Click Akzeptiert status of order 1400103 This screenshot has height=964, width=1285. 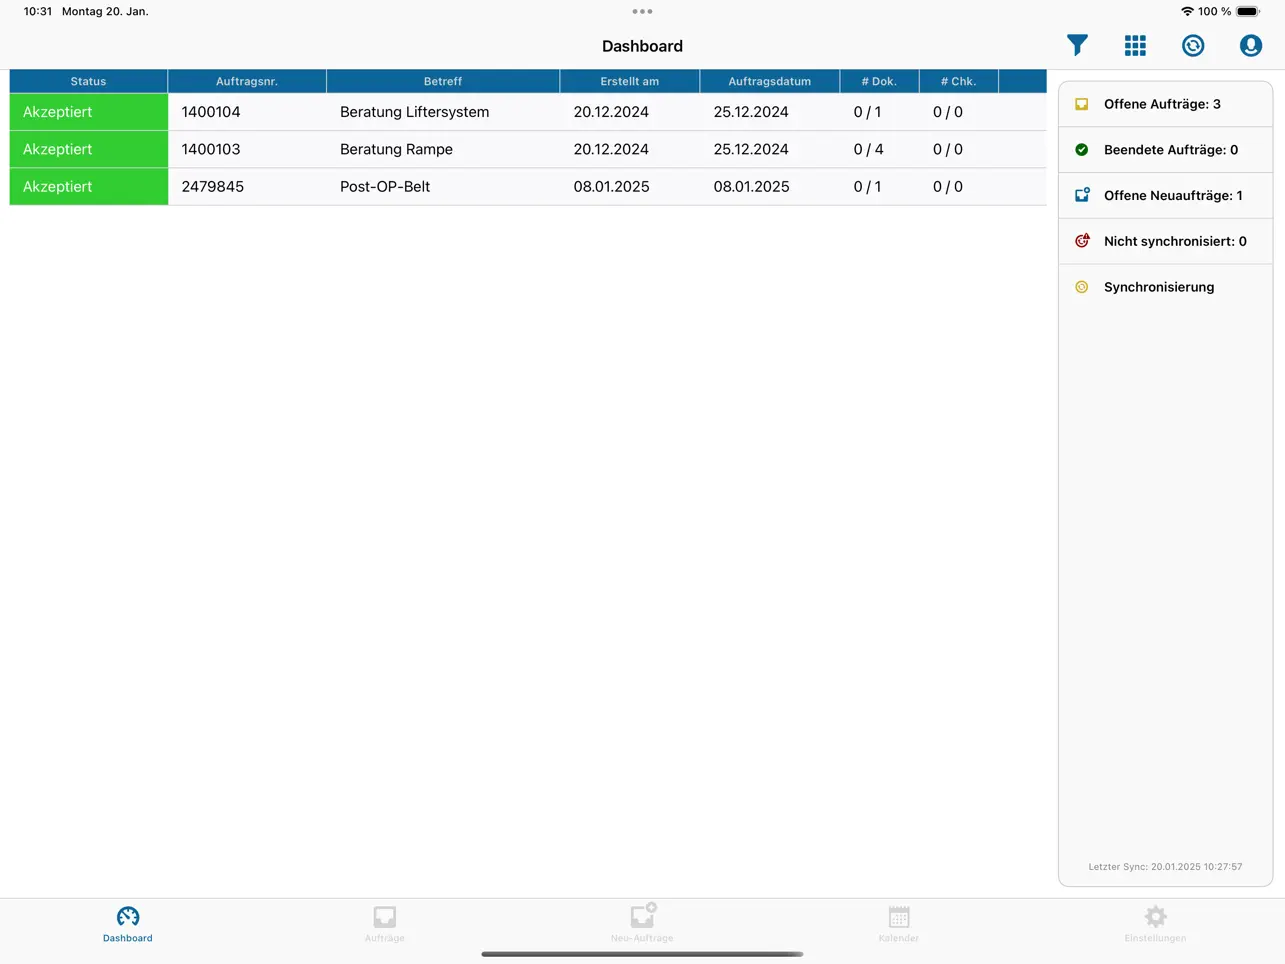[89, 149]
